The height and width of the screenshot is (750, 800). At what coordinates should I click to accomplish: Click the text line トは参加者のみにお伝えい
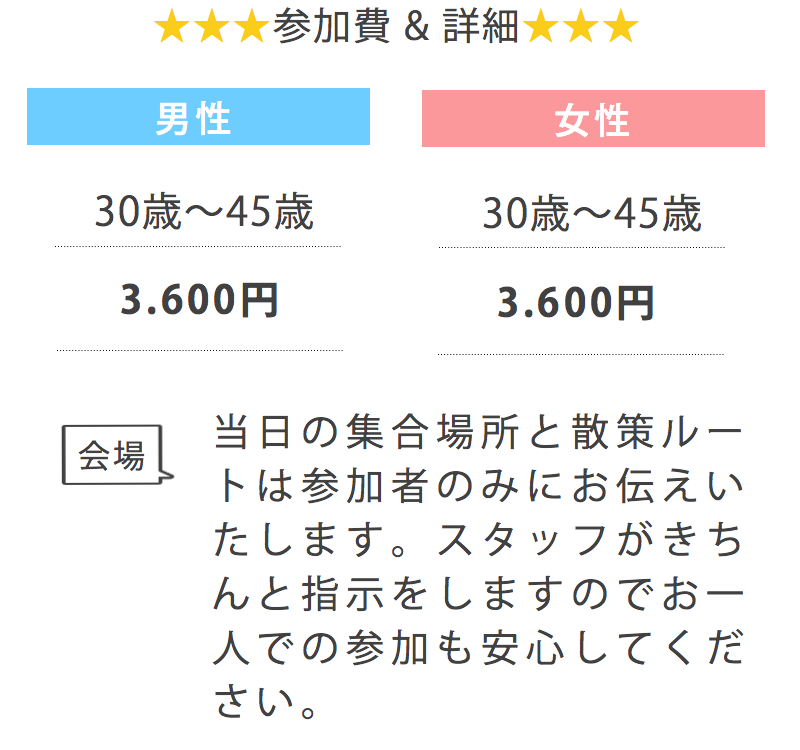pyautogui.click(x=478, y=486)
